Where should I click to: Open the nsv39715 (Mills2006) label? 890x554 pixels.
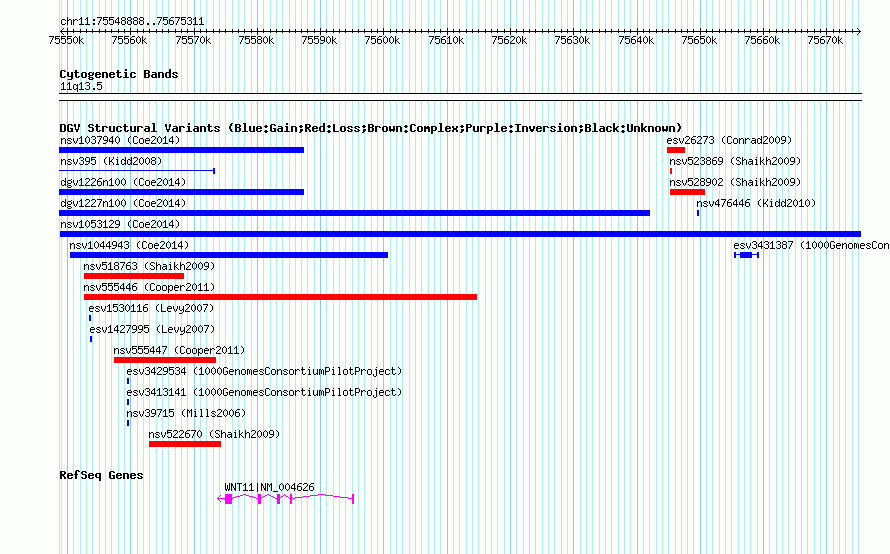186,413
